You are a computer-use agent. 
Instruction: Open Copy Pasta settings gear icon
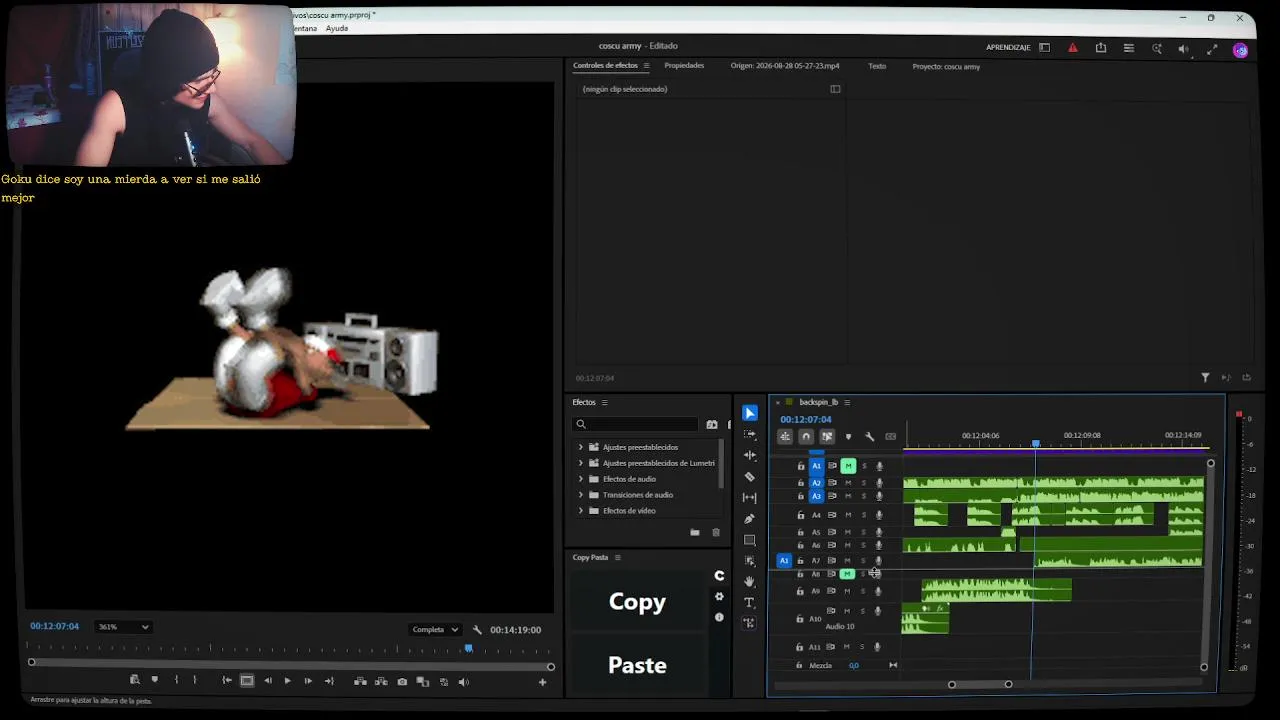click(719, 597)
